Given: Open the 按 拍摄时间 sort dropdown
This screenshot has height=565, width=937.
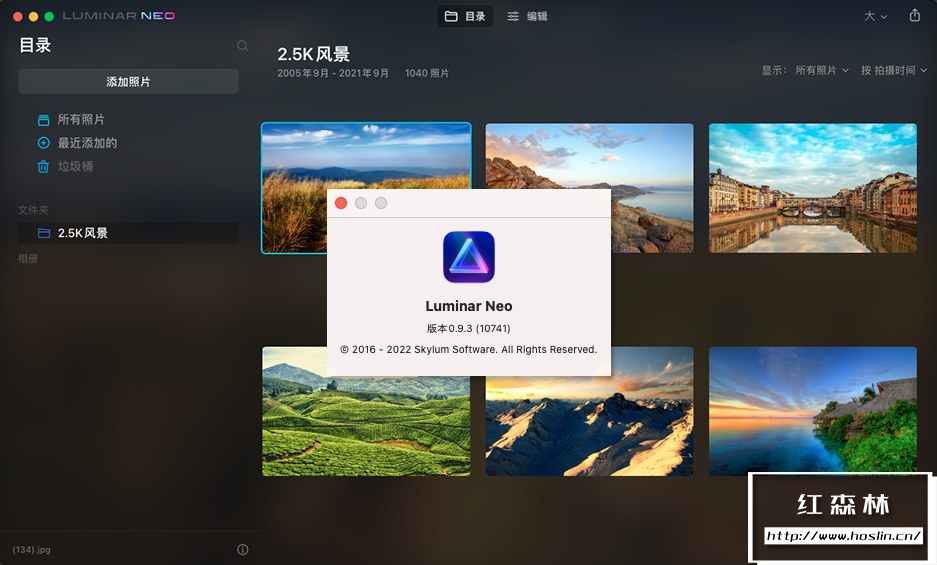Looking at the screenshot, I should 893,71.
